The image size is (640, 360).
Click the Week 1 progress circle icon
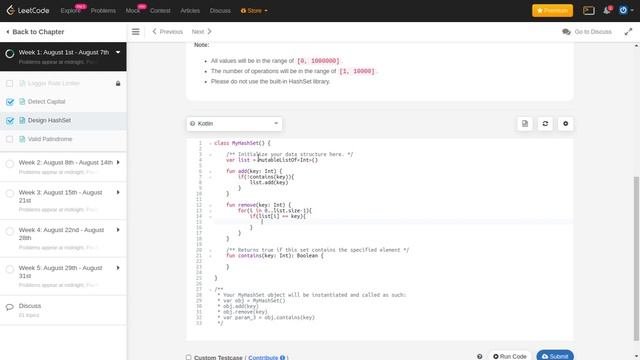pos(10,53)
